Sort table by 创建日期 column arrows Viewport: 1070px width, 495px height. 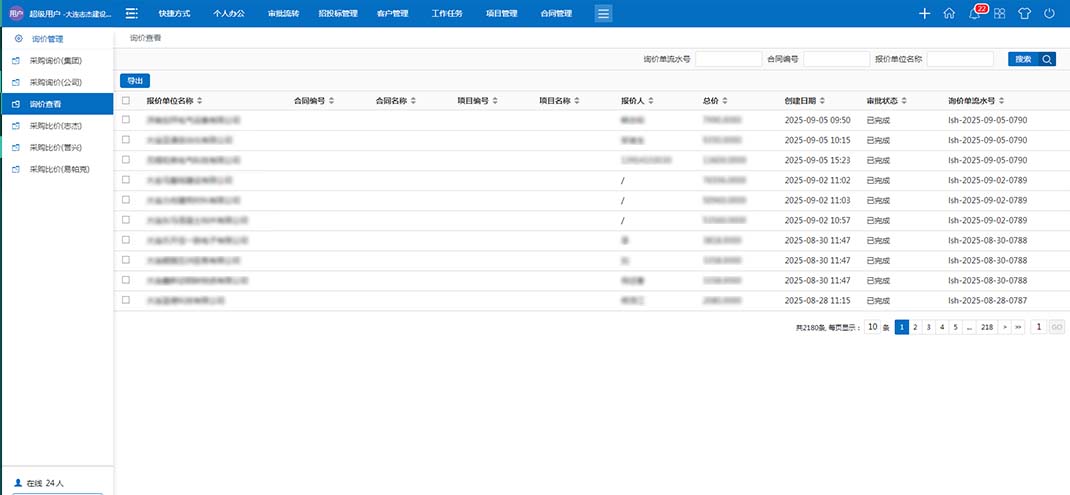point(823,101)
